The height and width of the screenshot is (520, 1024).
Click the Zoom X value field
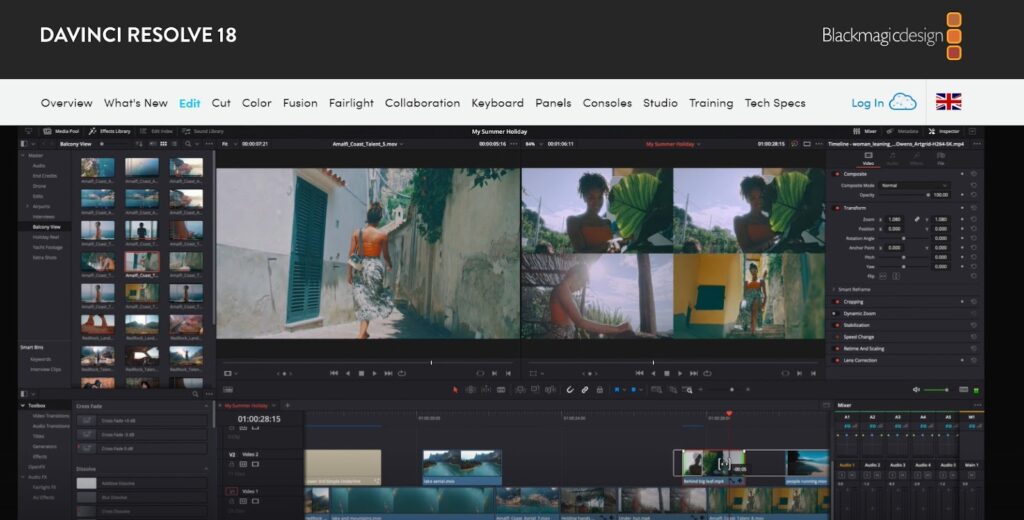tap(893, 219)
